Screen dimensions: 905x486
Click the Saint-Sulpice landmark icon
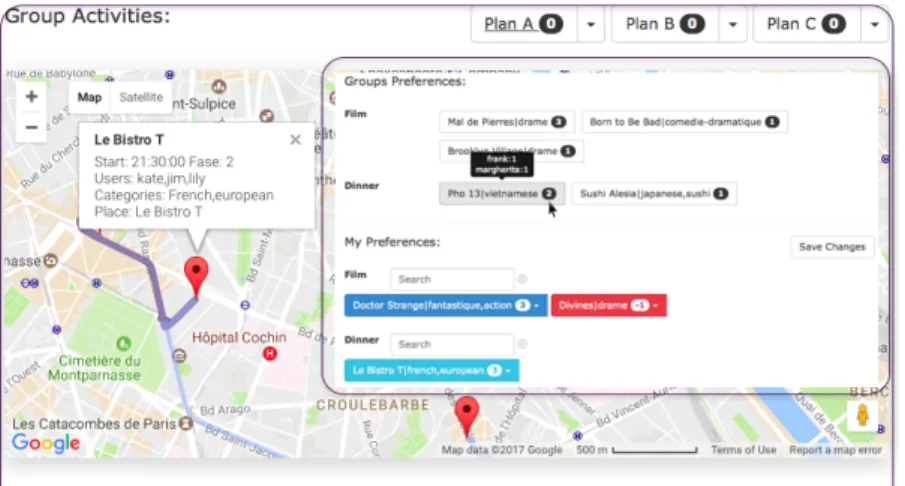pos(219,88)
